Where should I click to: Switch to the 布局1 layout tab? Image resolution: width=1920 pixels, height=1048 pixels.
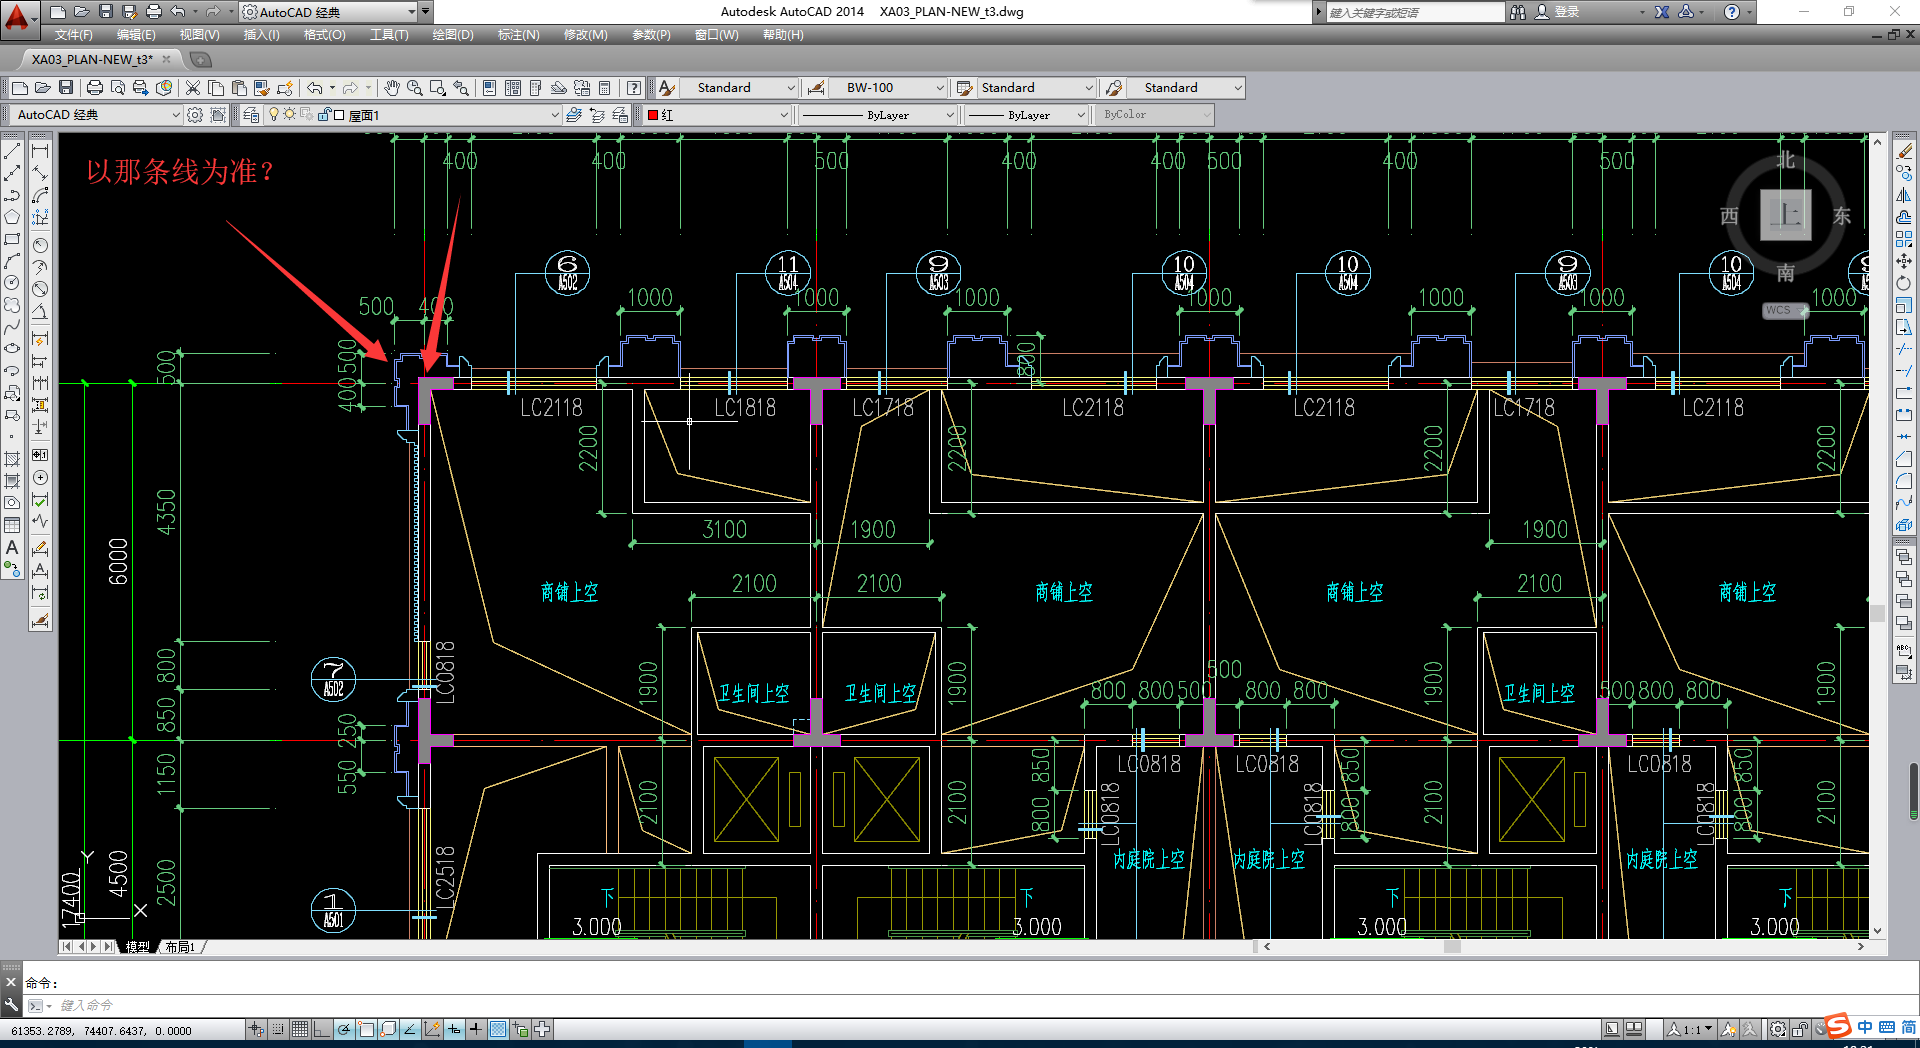tap(180, 947)
